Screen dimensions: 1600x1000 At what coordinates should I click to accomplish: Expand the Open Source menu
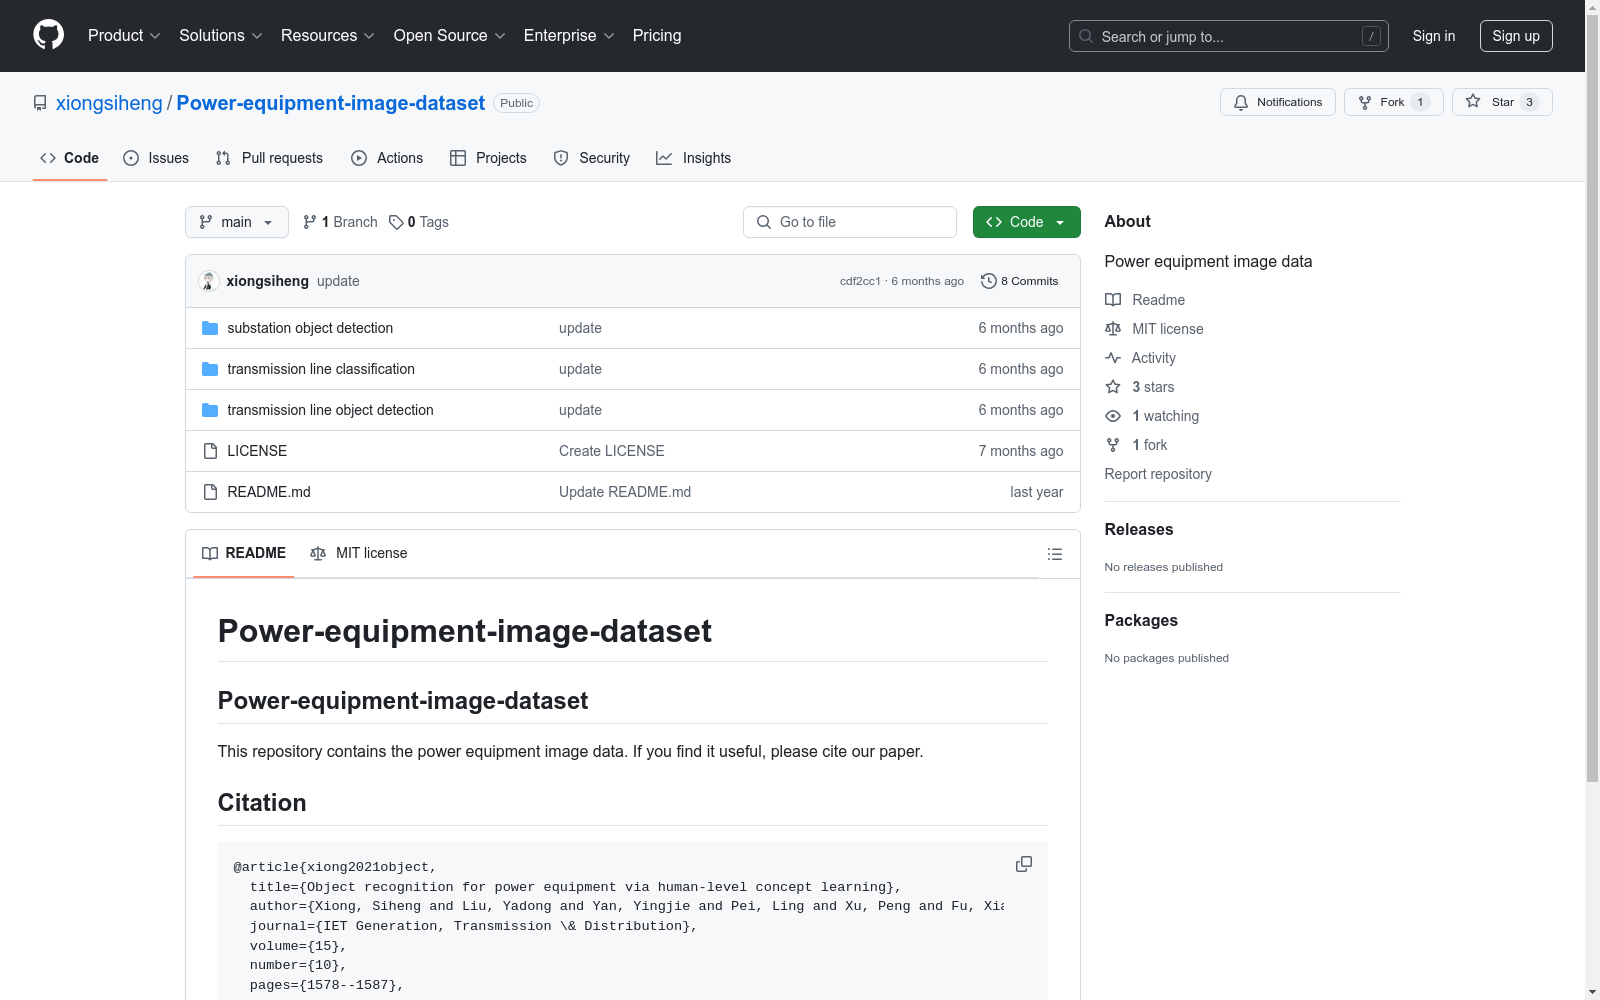[450, 35]
